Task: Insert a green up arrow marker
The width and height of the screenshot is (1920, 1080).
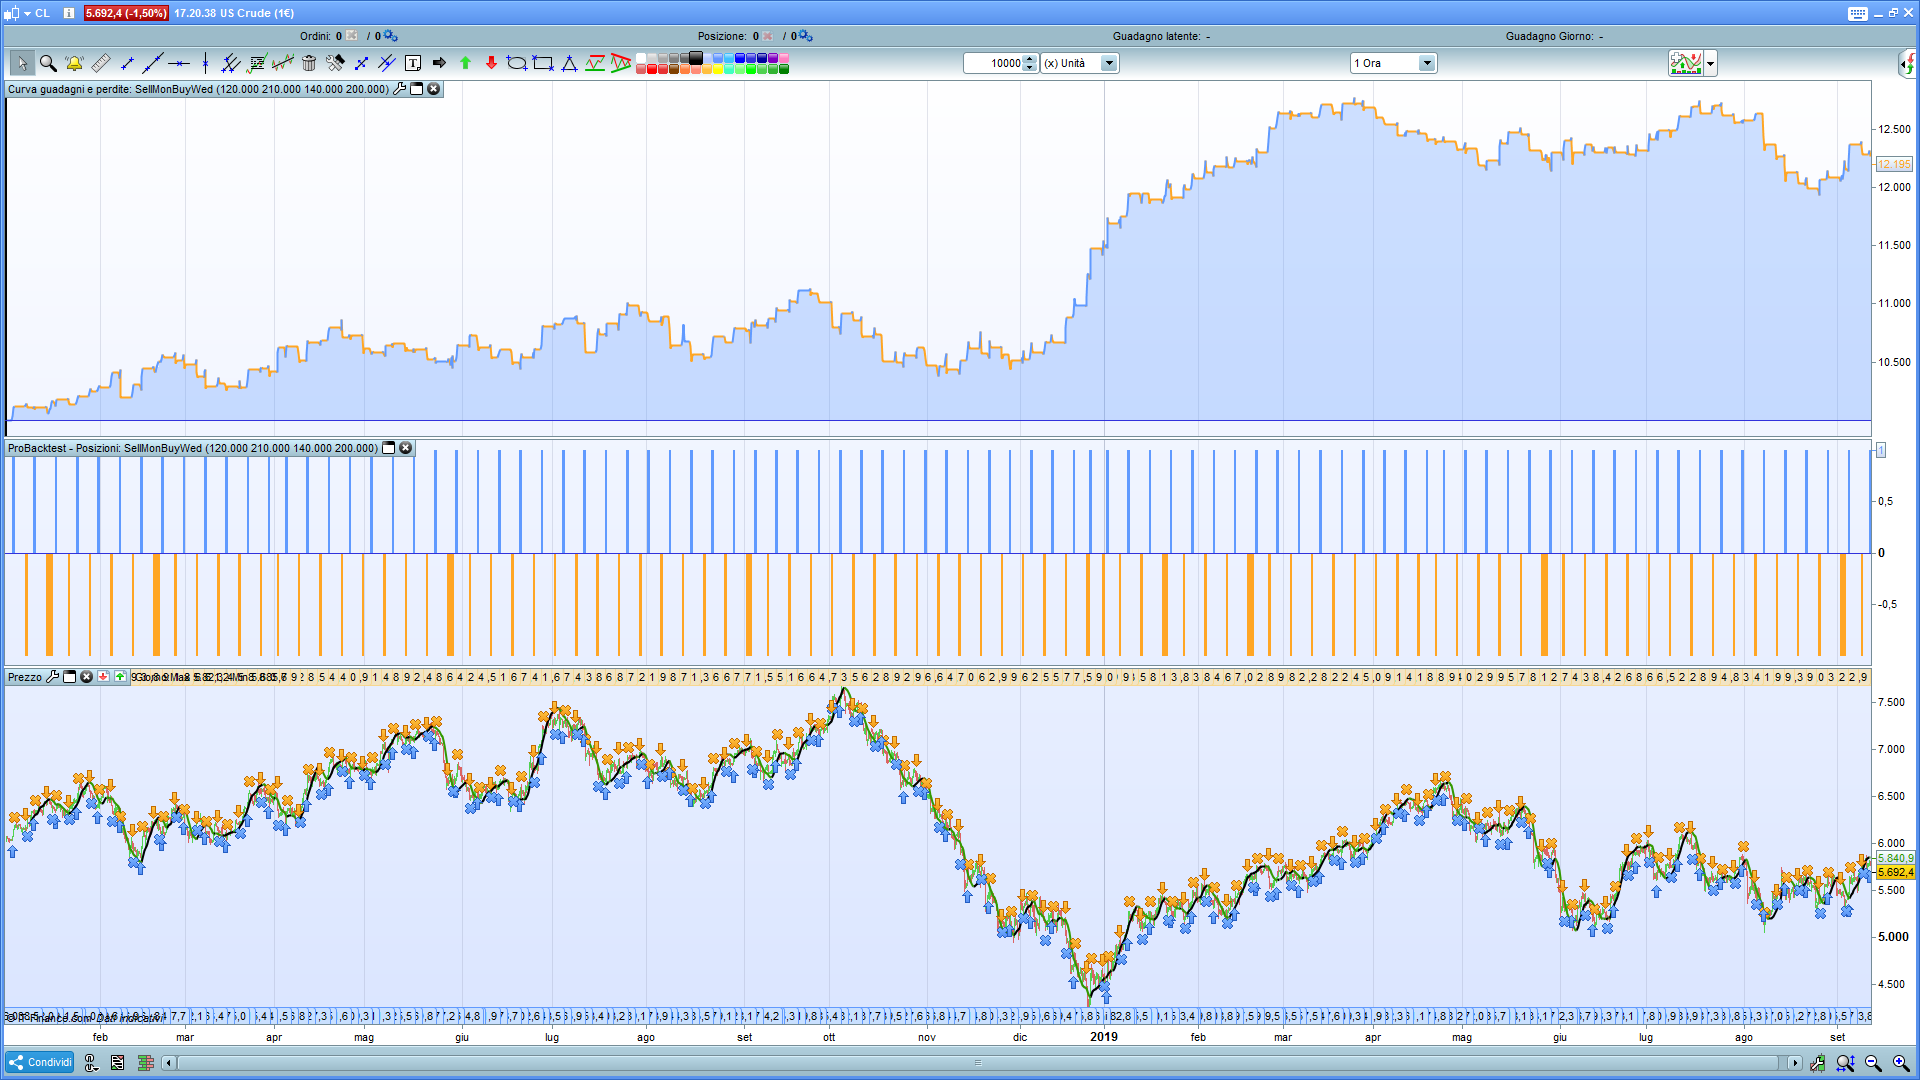Action: [x=465, y=63]
